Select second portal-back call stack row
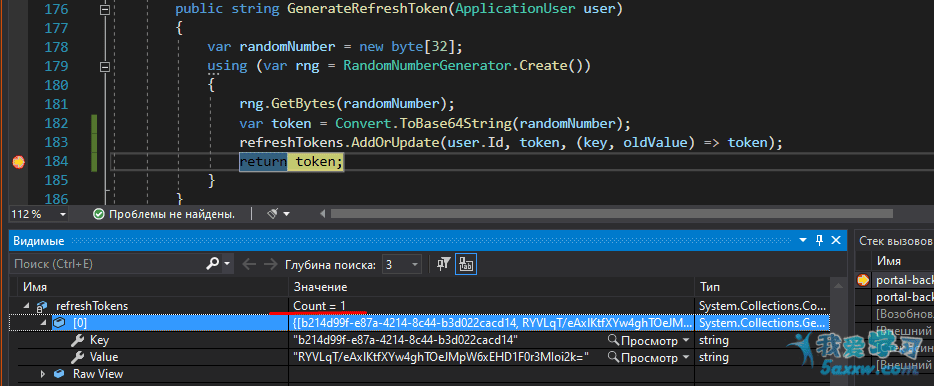 (x=904, y=297)
